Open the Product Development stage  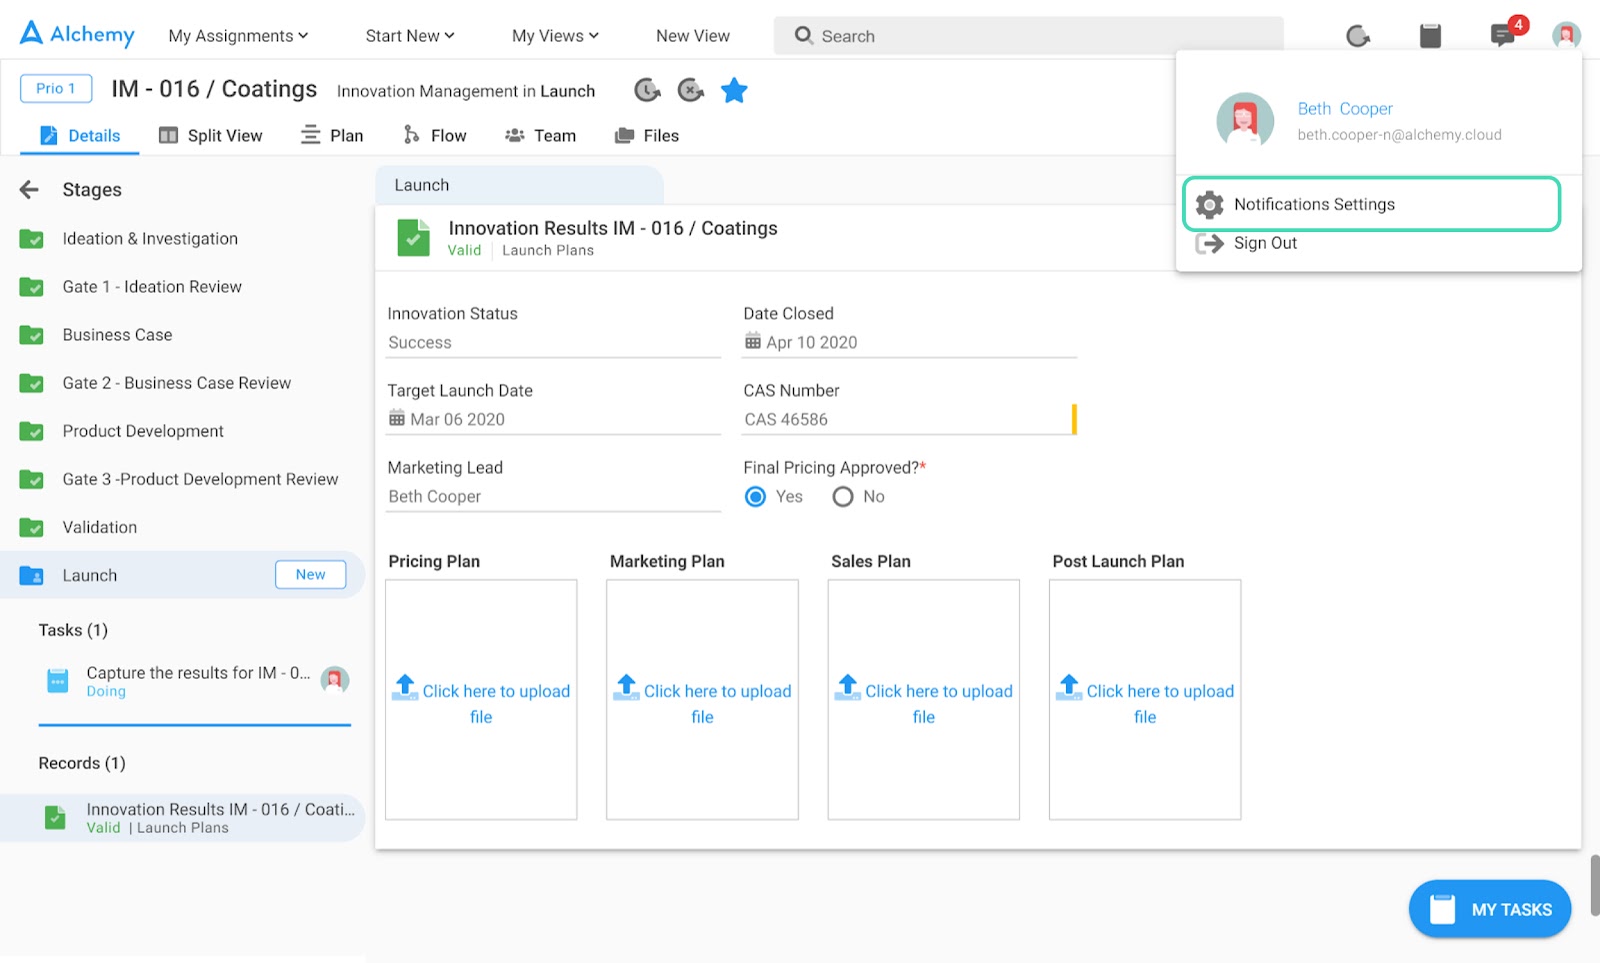pyautogui.click(x=143, y=431)
